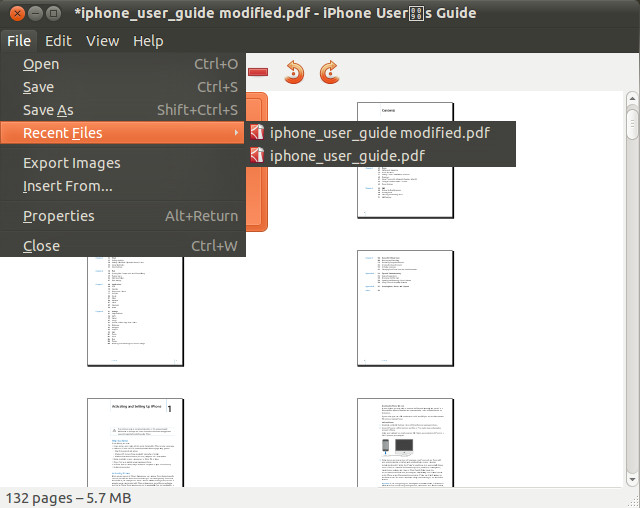Image resolution: width=640 pixels, height=508 pixels.
Task: Click the rotate right toolbar icon
Action: pyautogui.click(x=329, y=72)
